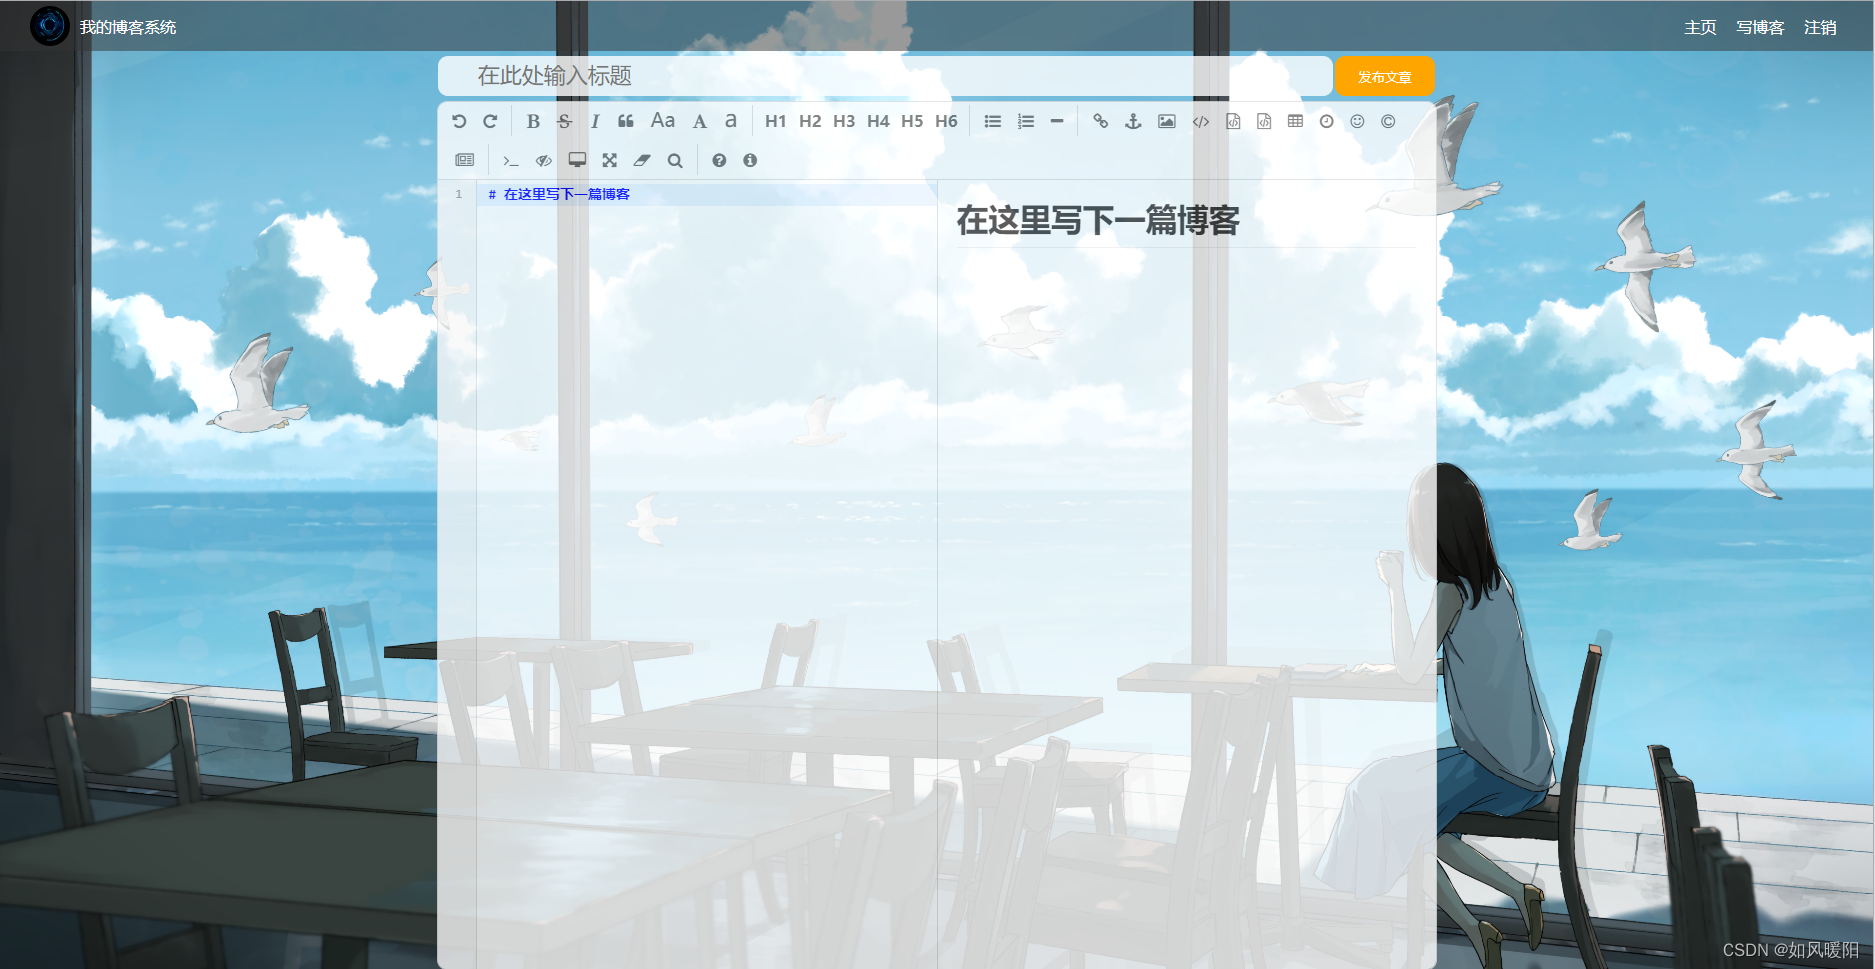1875x969 pixels.
Task: Open the help question mark icon
Action: click(719, 160)
